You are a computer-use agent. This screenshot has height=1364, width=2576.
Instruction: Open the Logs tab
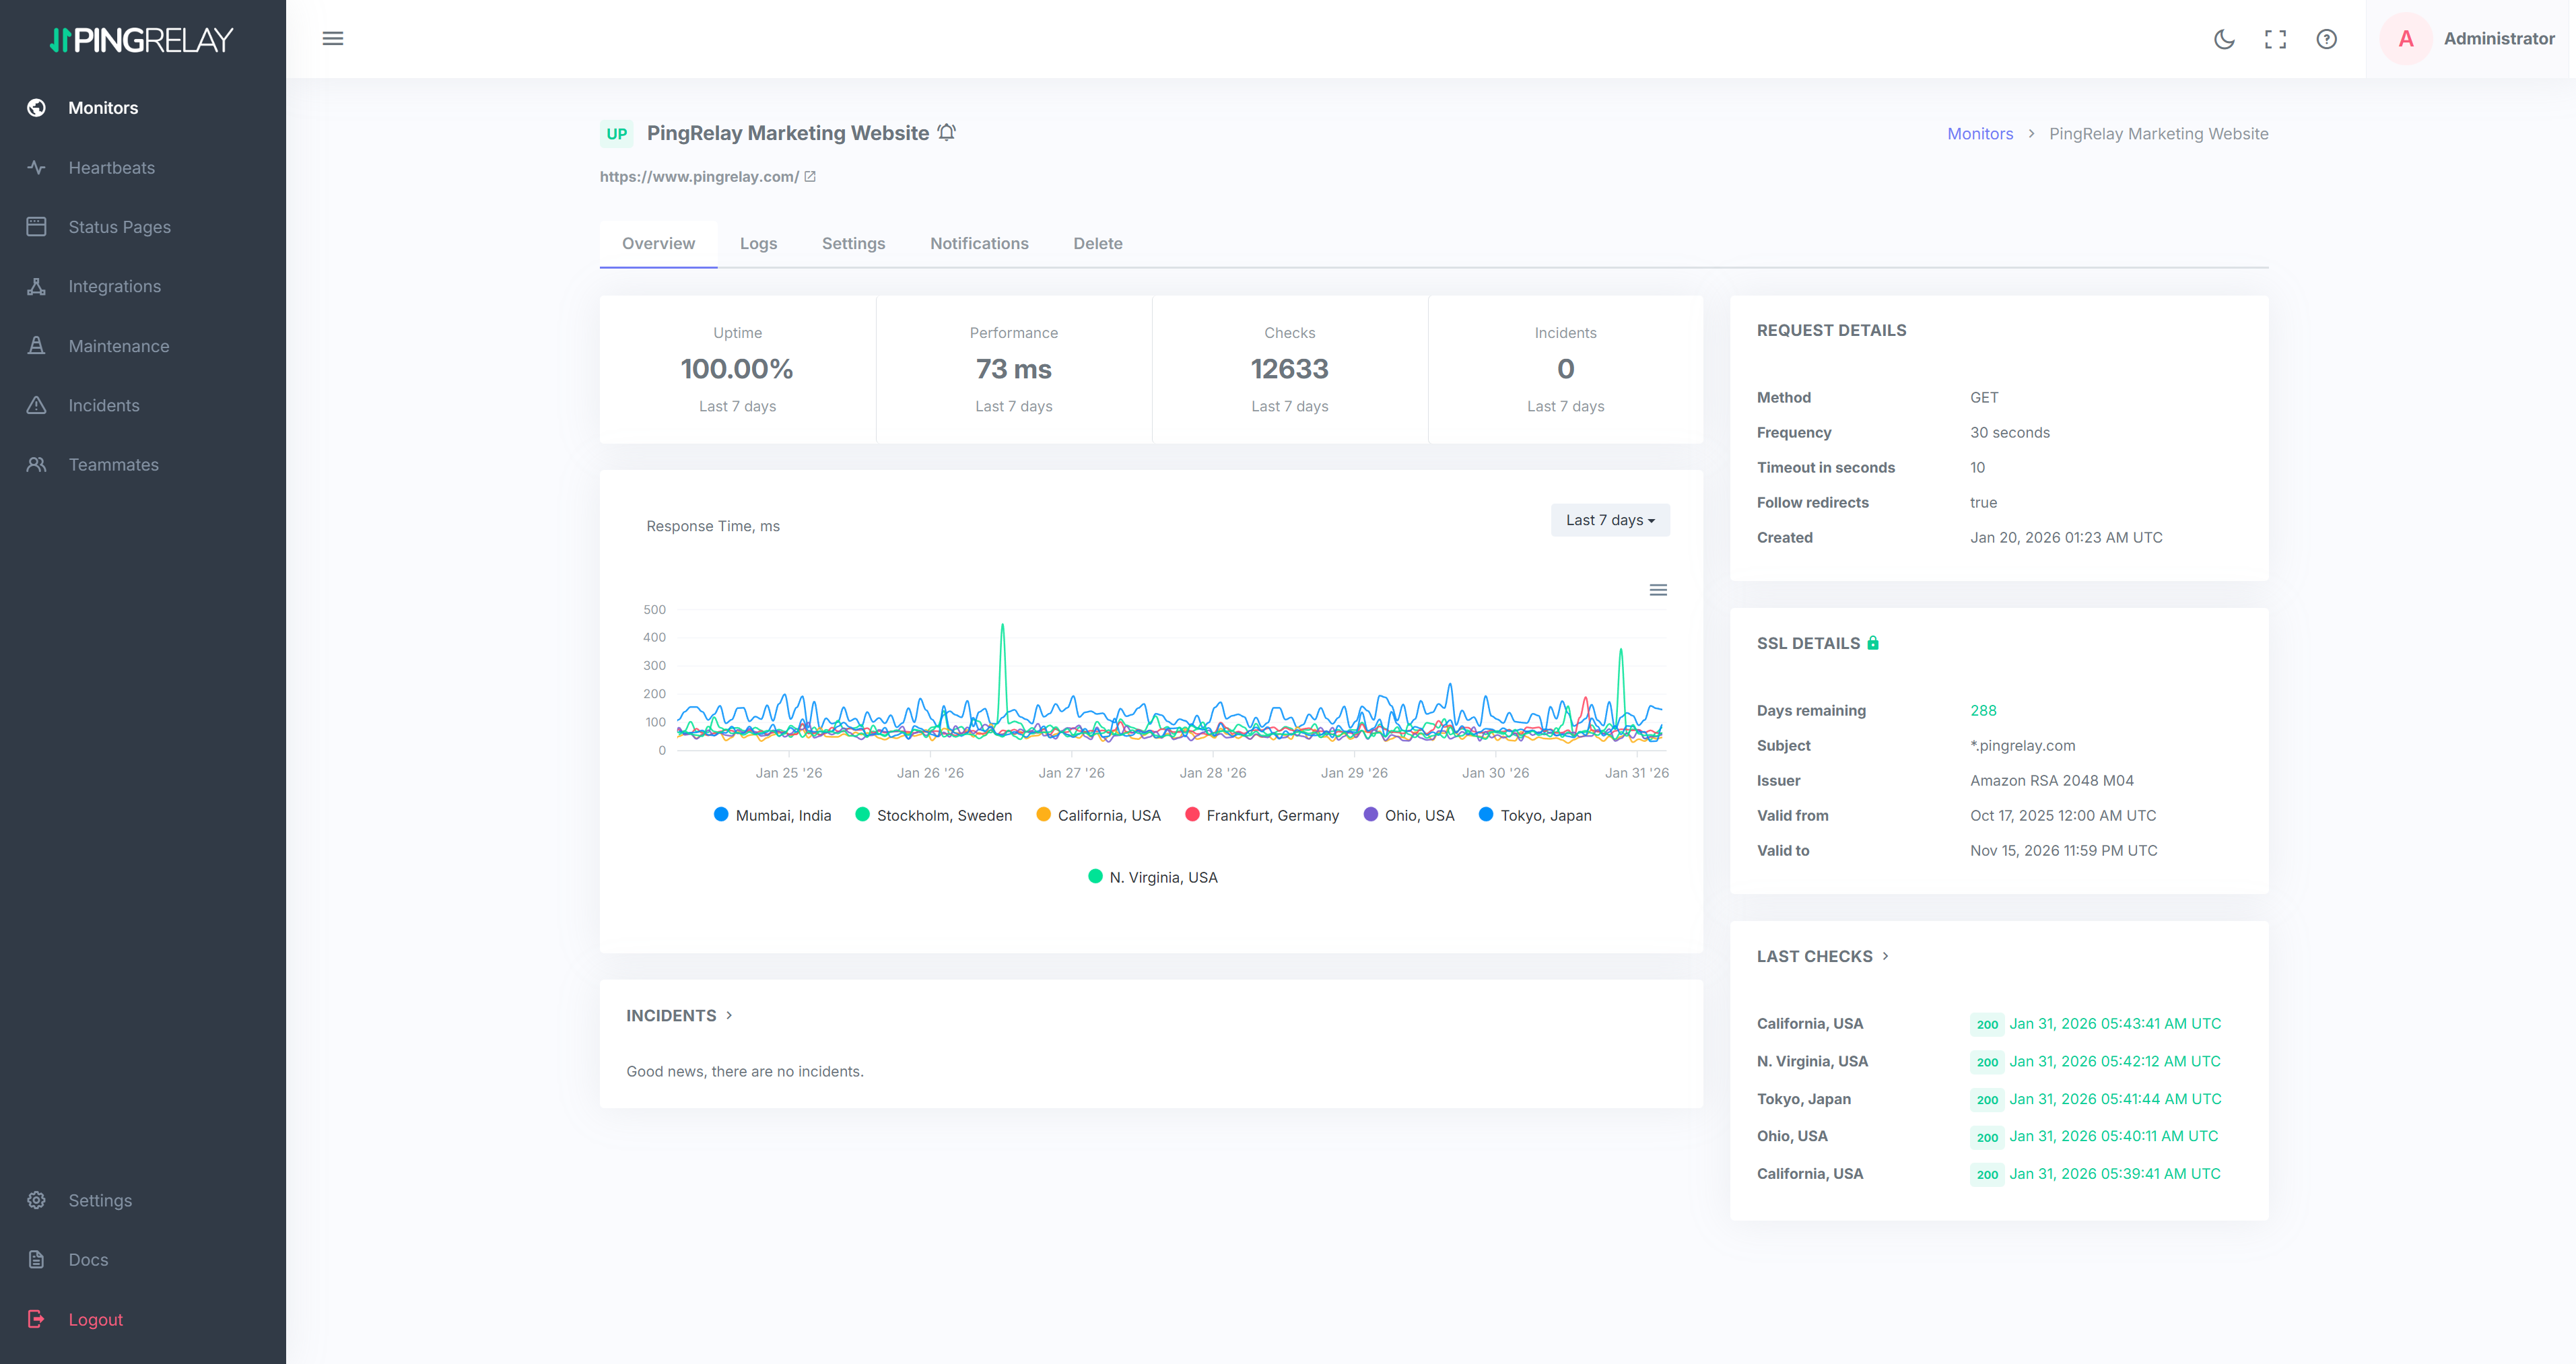pyautogui.click(x=758, y=243)
